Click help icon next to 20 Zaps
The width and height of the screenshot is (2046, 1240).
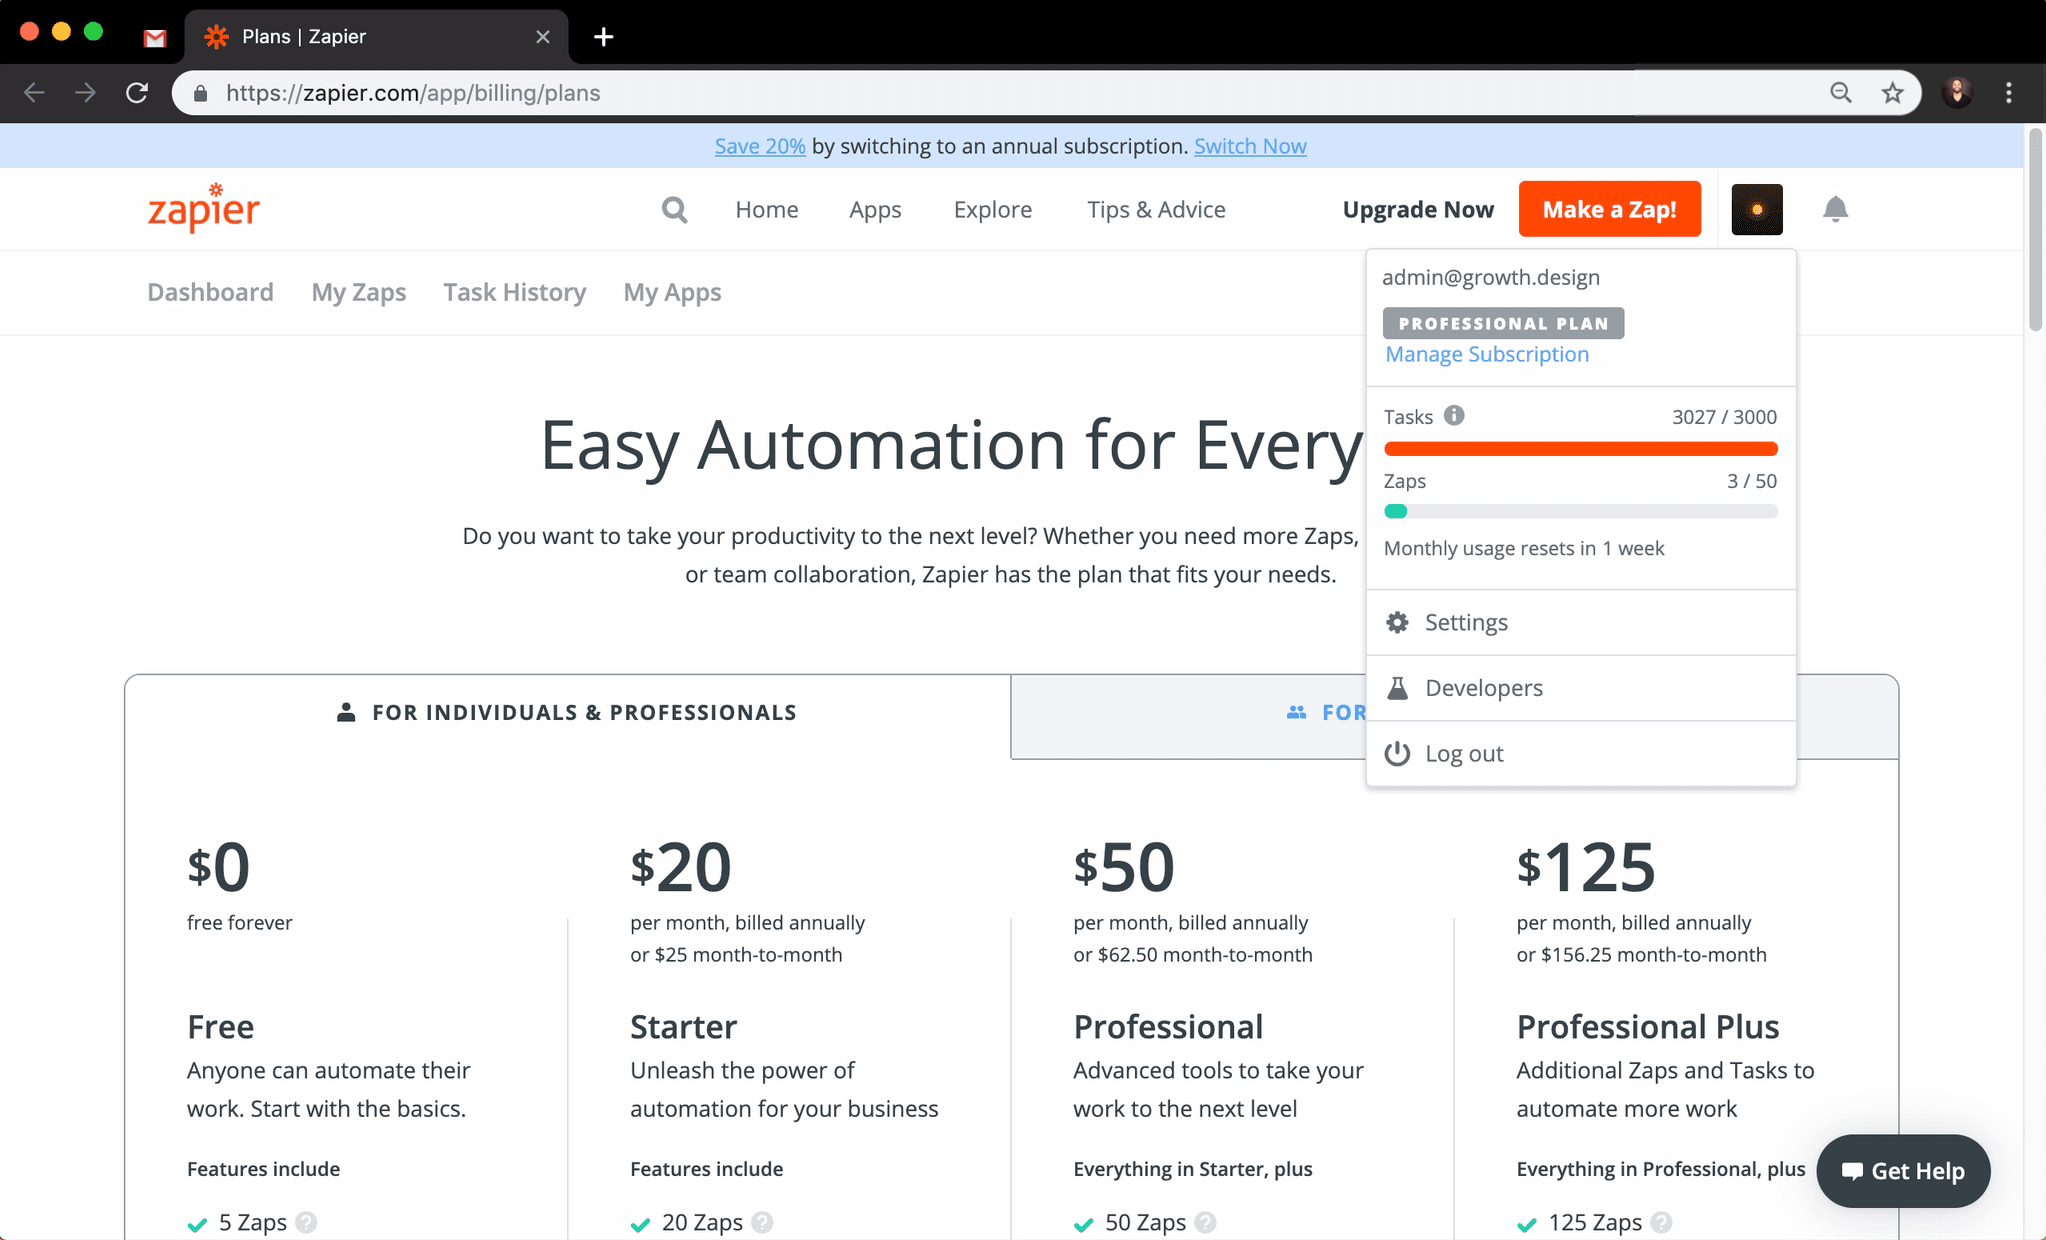tap(762, 1222)
